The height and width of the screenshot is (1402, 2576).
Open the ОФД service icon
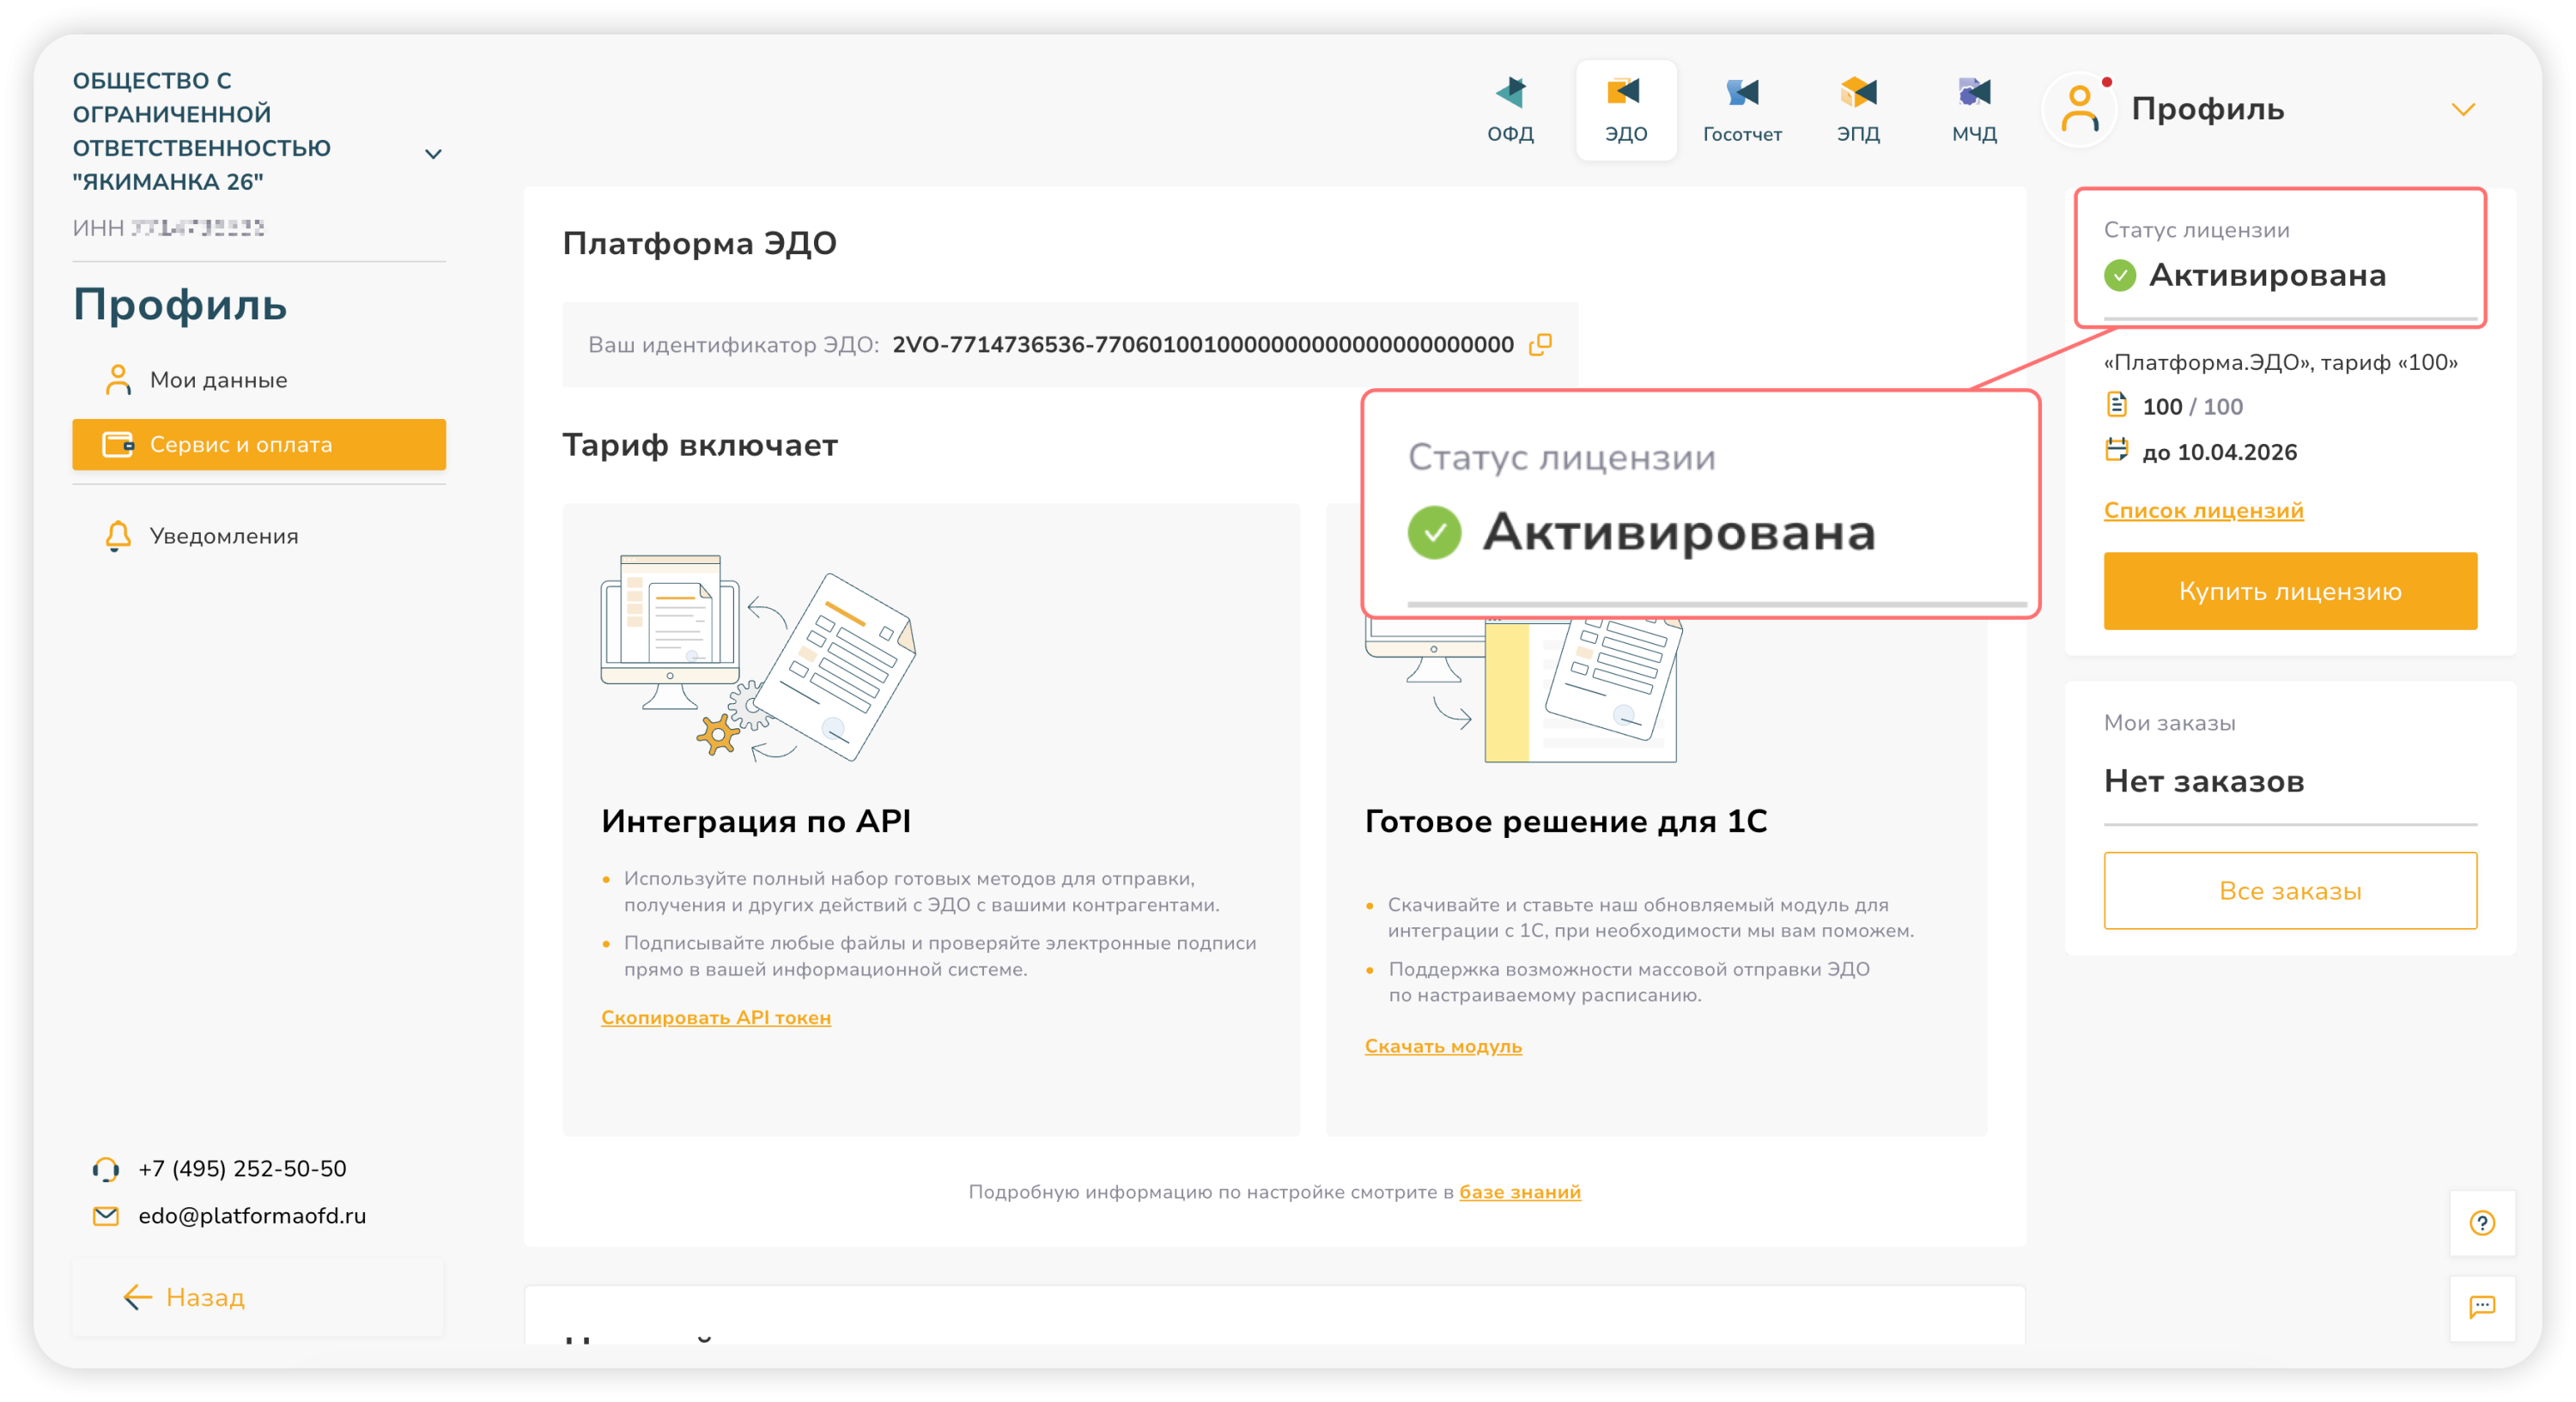(1510, 108)
